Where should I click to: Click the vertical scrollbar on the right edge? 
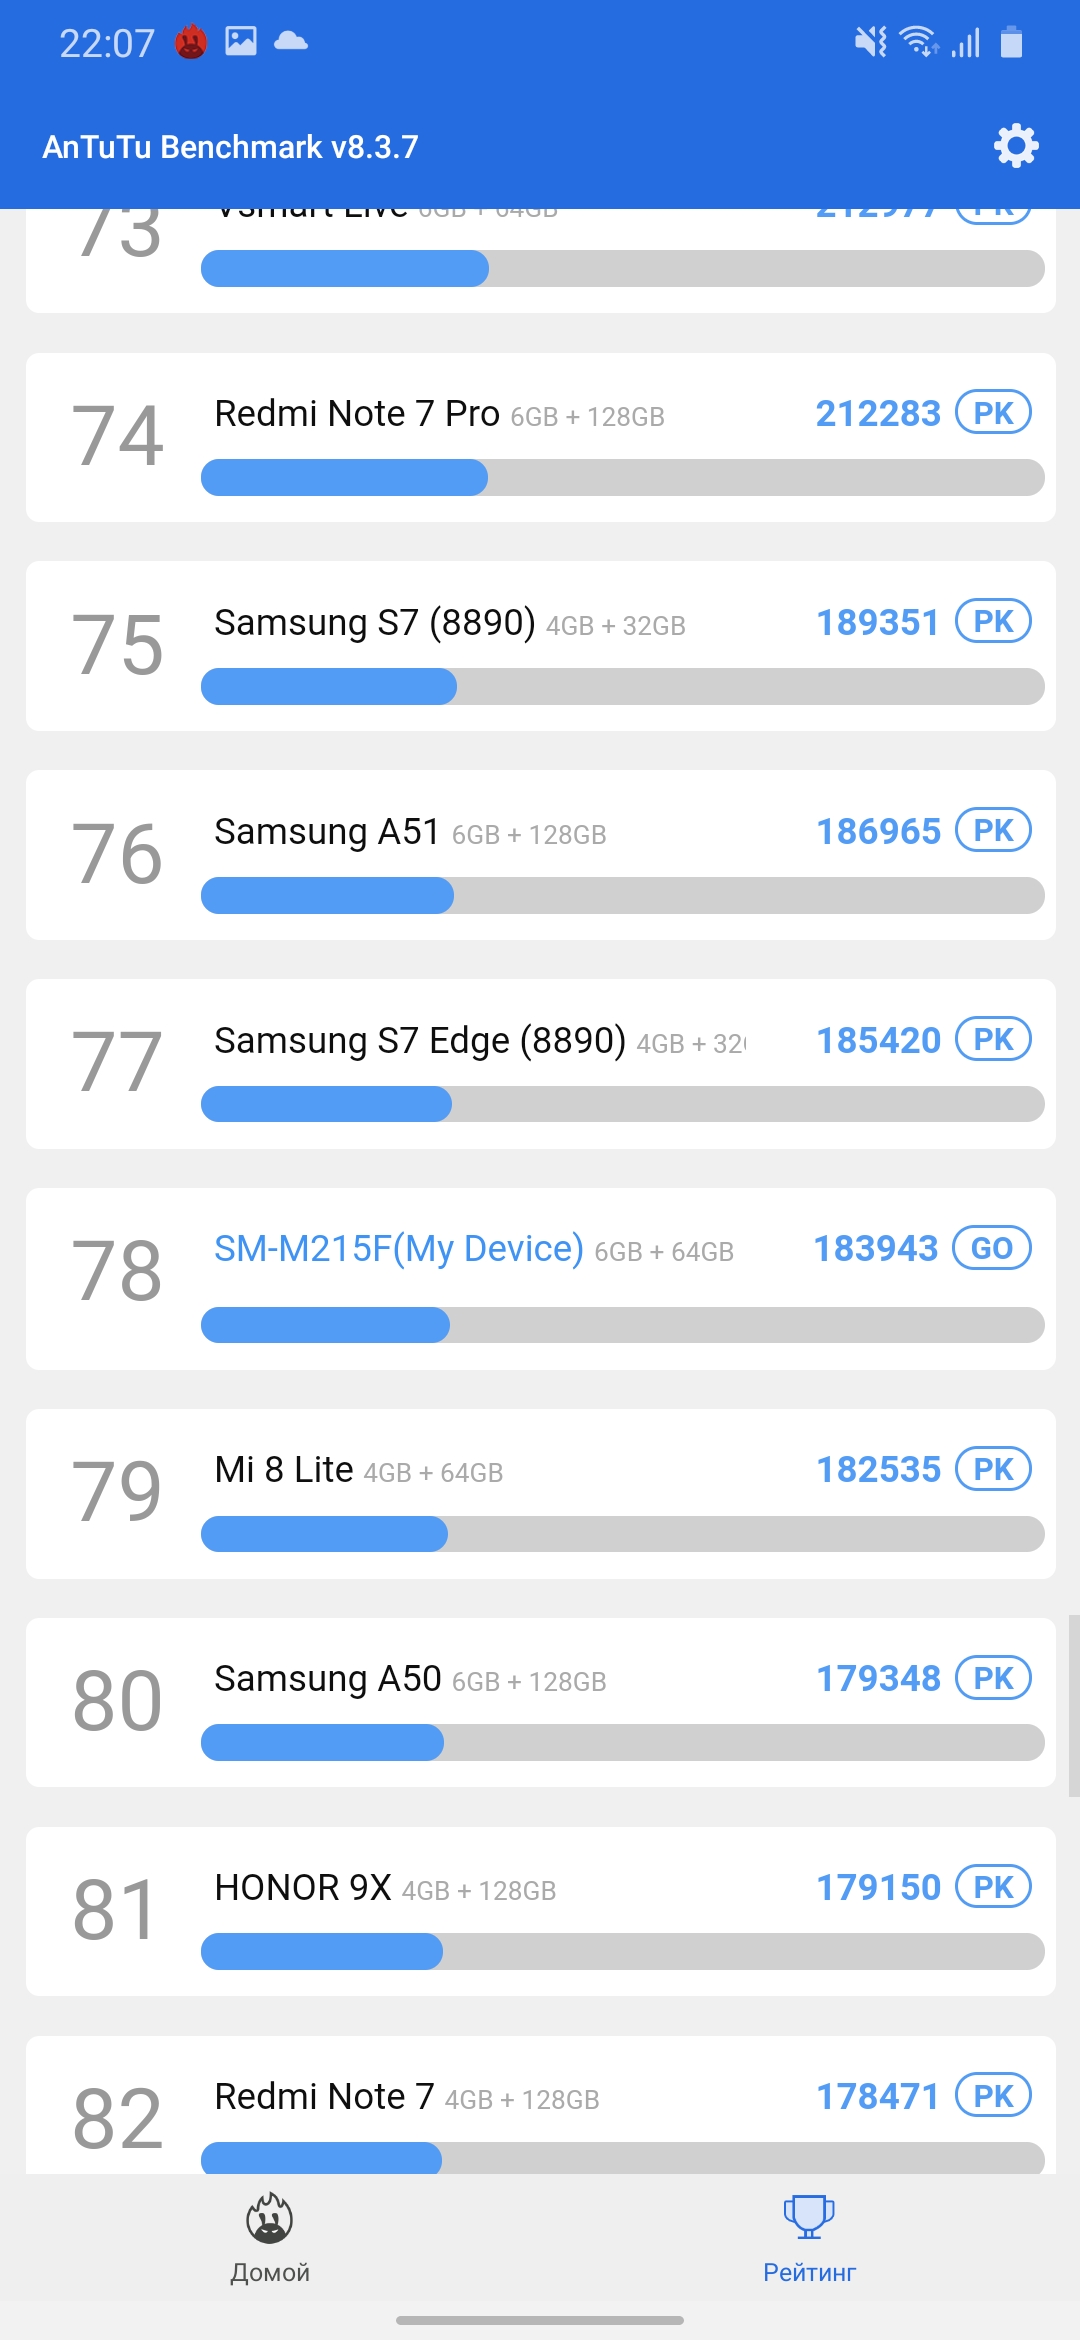click(x=1073, y=1705)
